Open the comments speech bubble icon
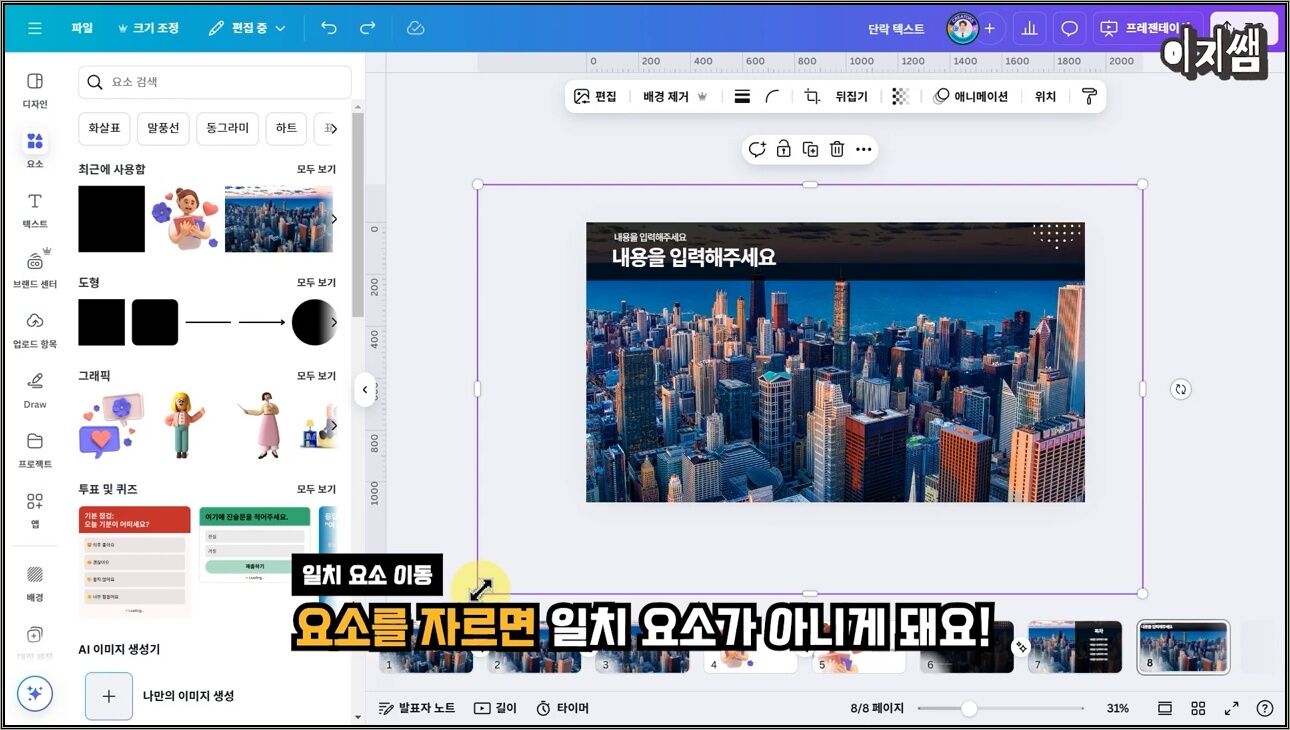 point(1069,28)
